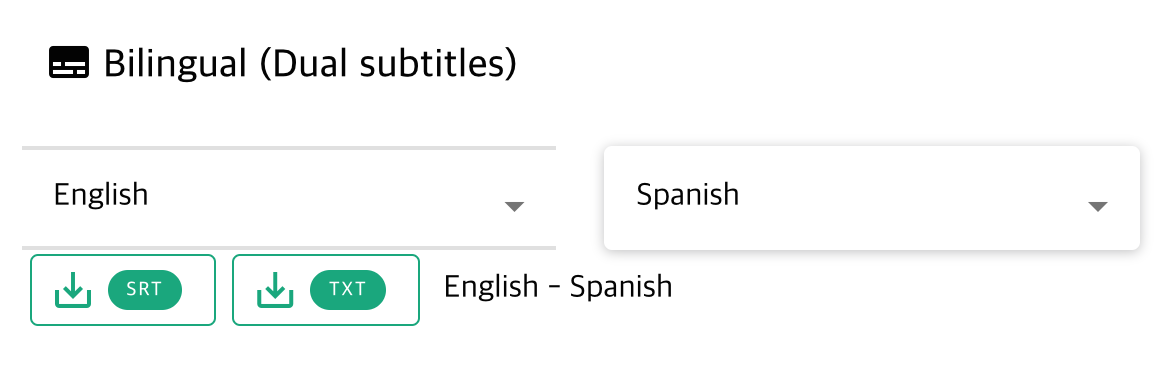1168x368 pixels.
Task: Expand the English dropdown arrow
Action: coord(514,206)
